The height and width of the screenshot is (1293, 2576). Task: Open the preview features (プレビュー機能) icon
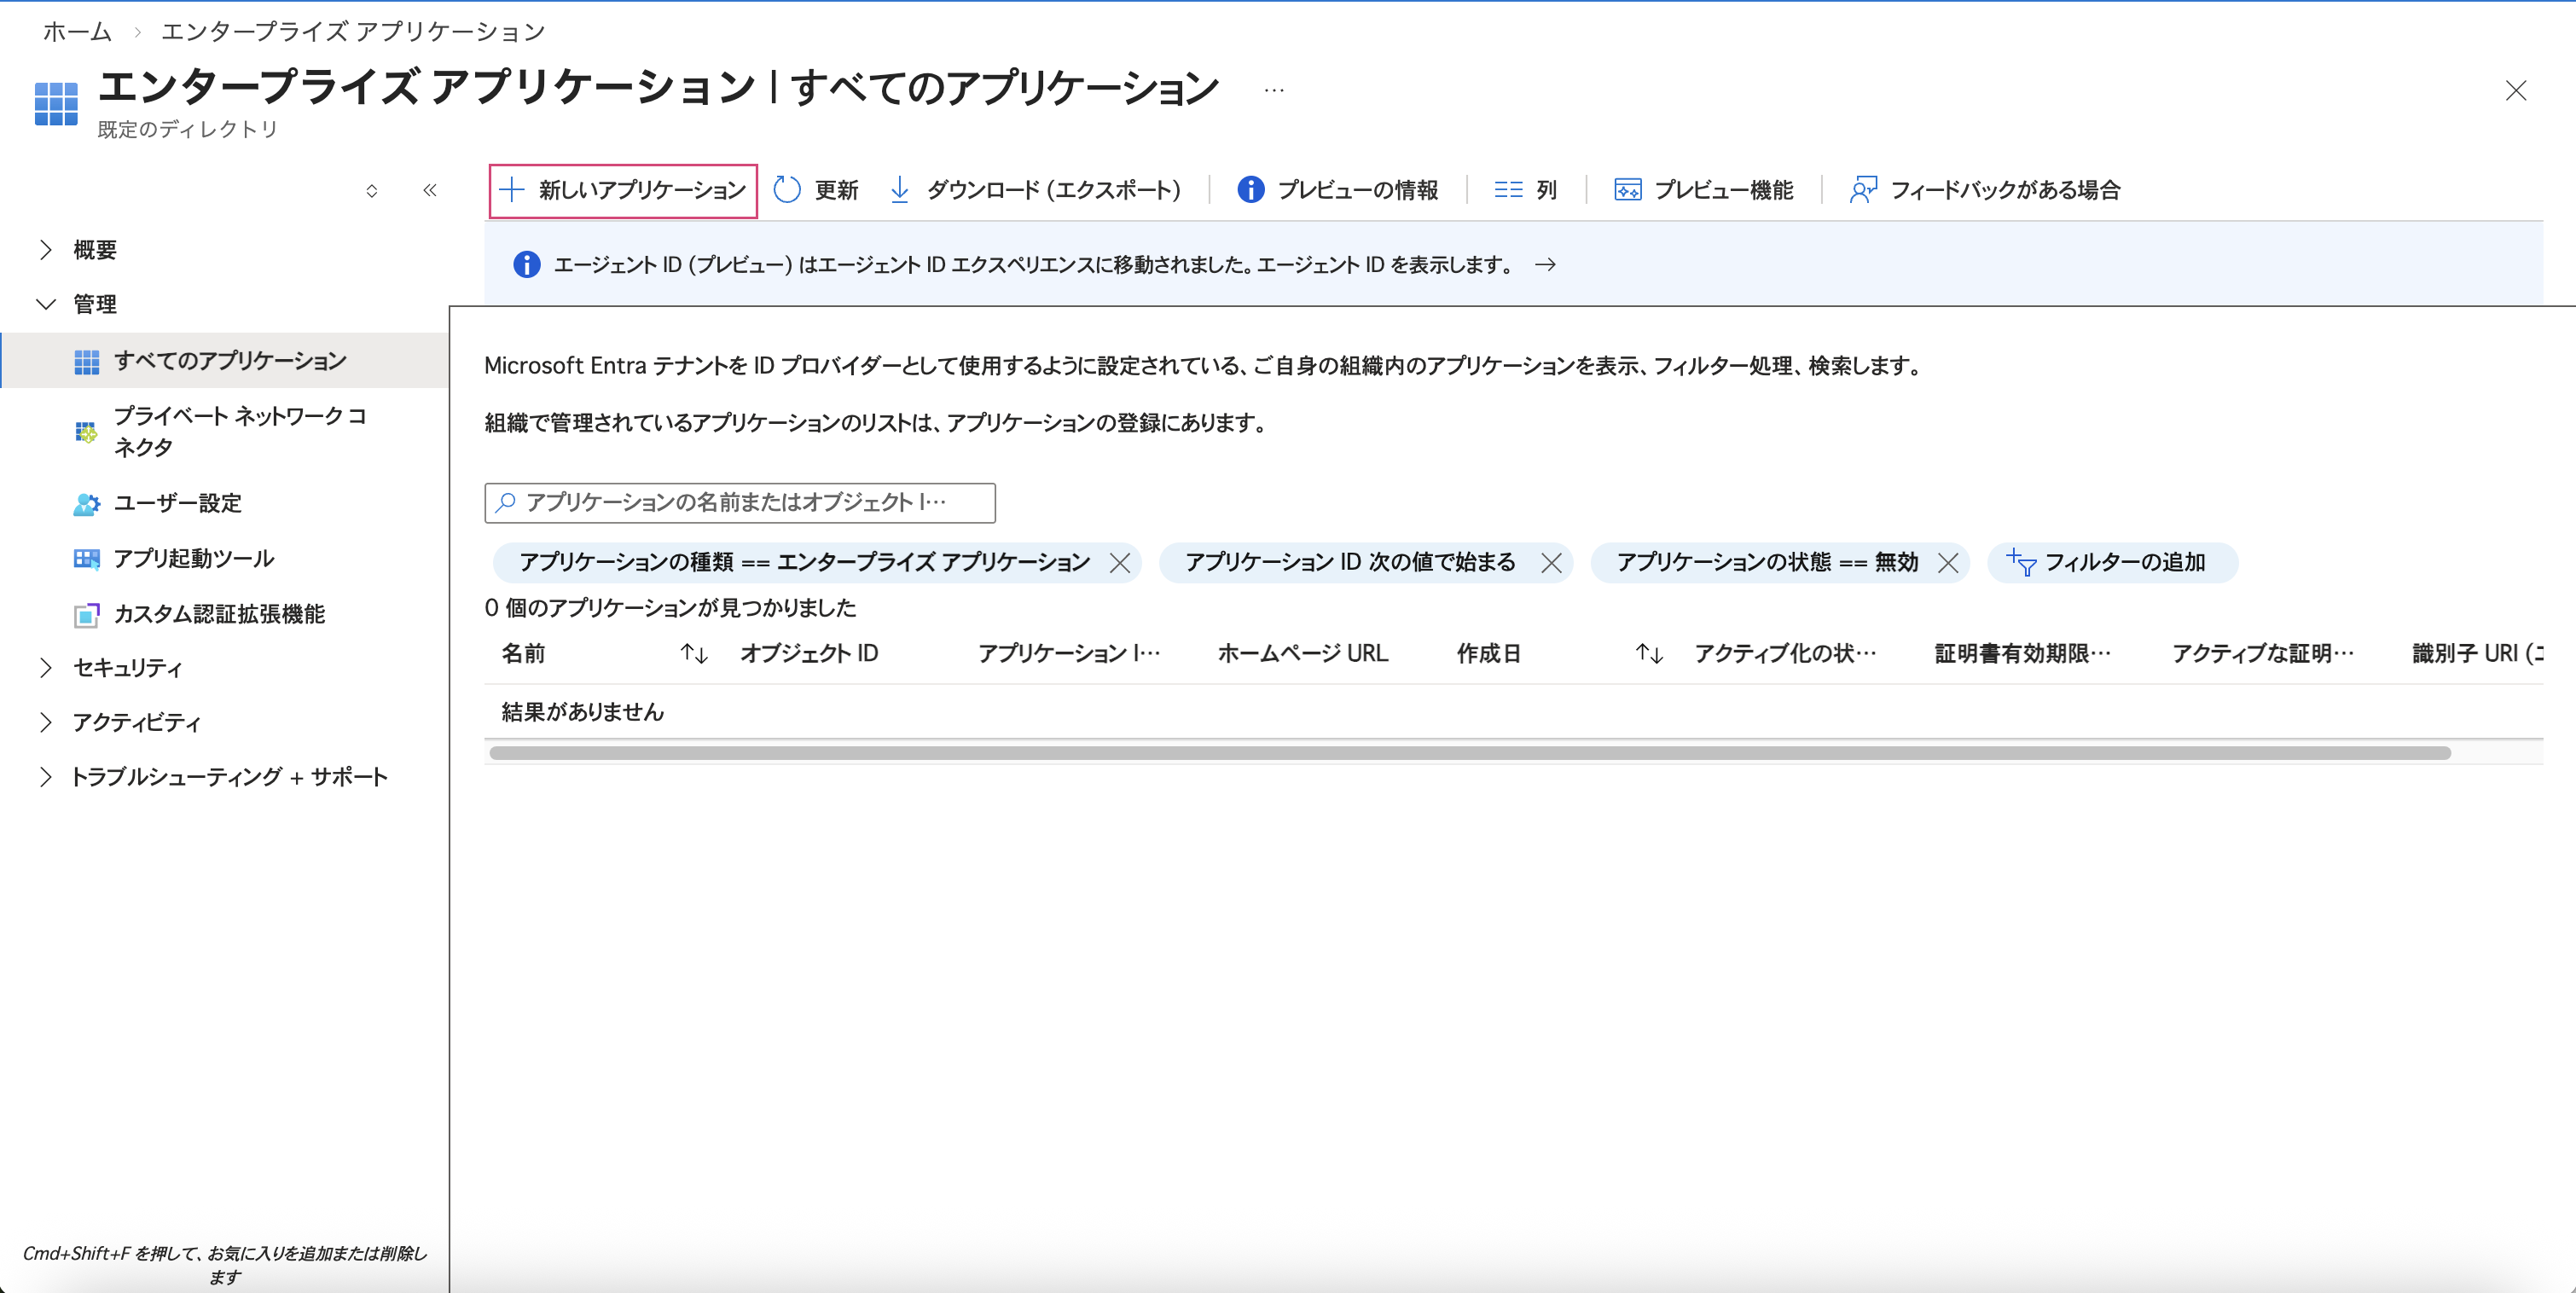(1627, 190)
